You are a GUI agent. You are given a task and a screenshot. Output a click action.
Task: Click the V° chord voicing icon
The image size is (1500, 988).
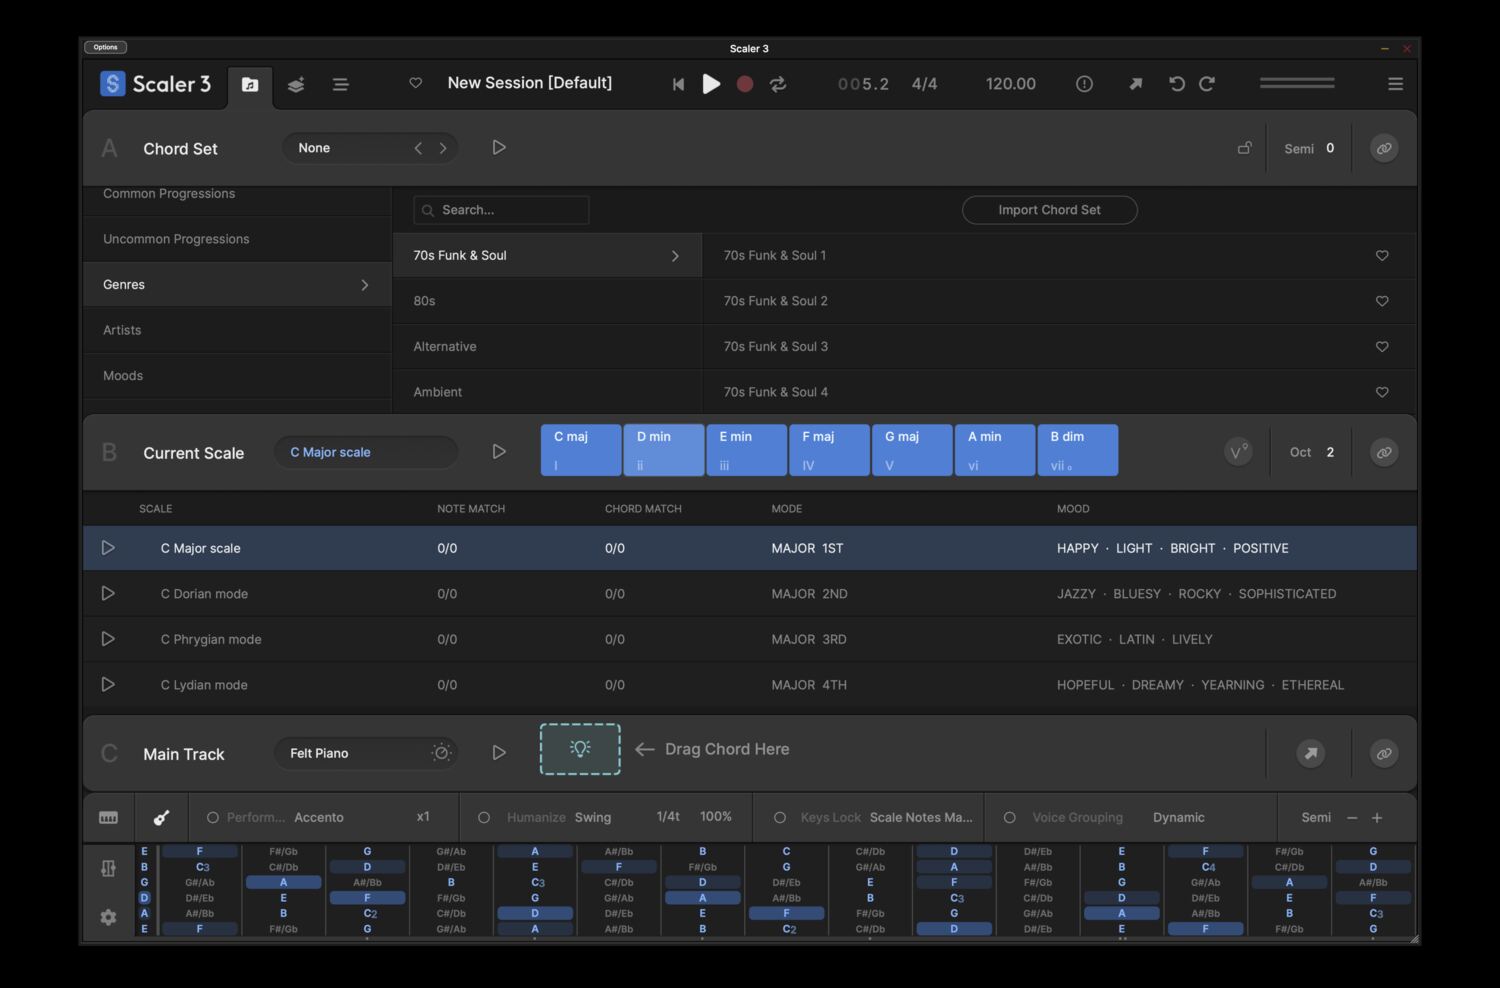(1238, 451)
